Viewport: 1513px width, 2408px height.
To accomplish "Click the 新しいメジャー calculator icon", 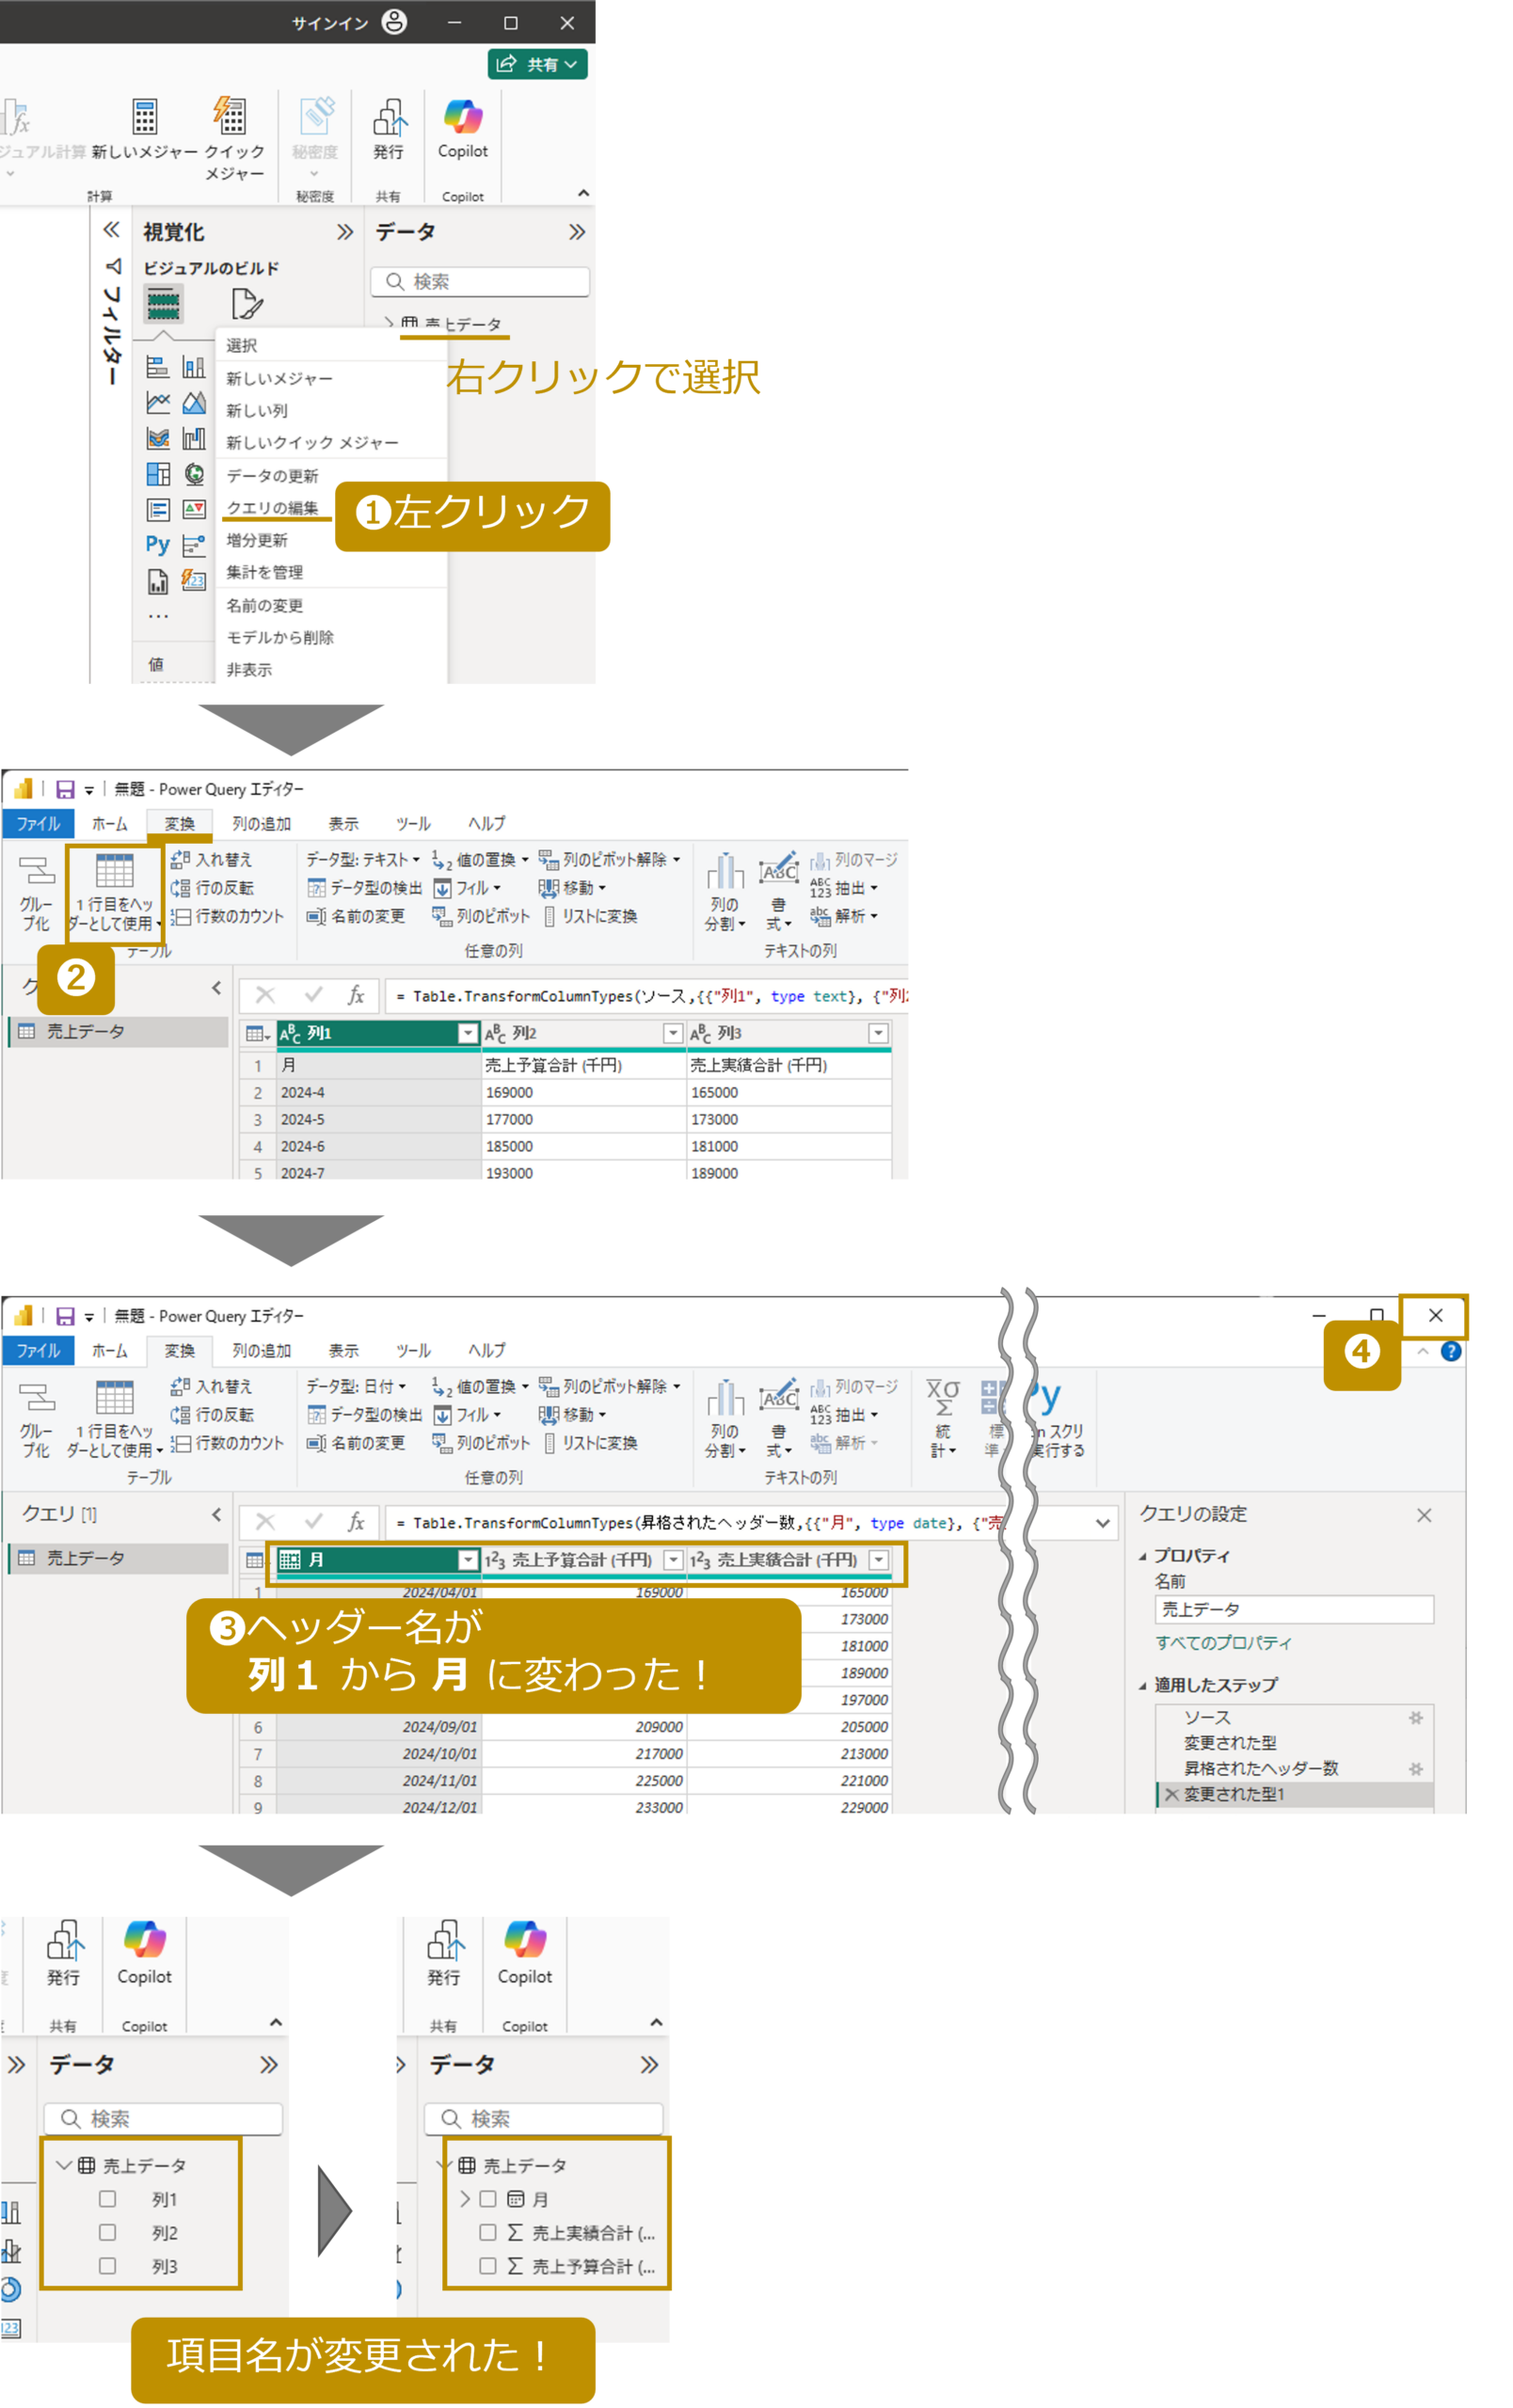I will click(x=145, y=117).
